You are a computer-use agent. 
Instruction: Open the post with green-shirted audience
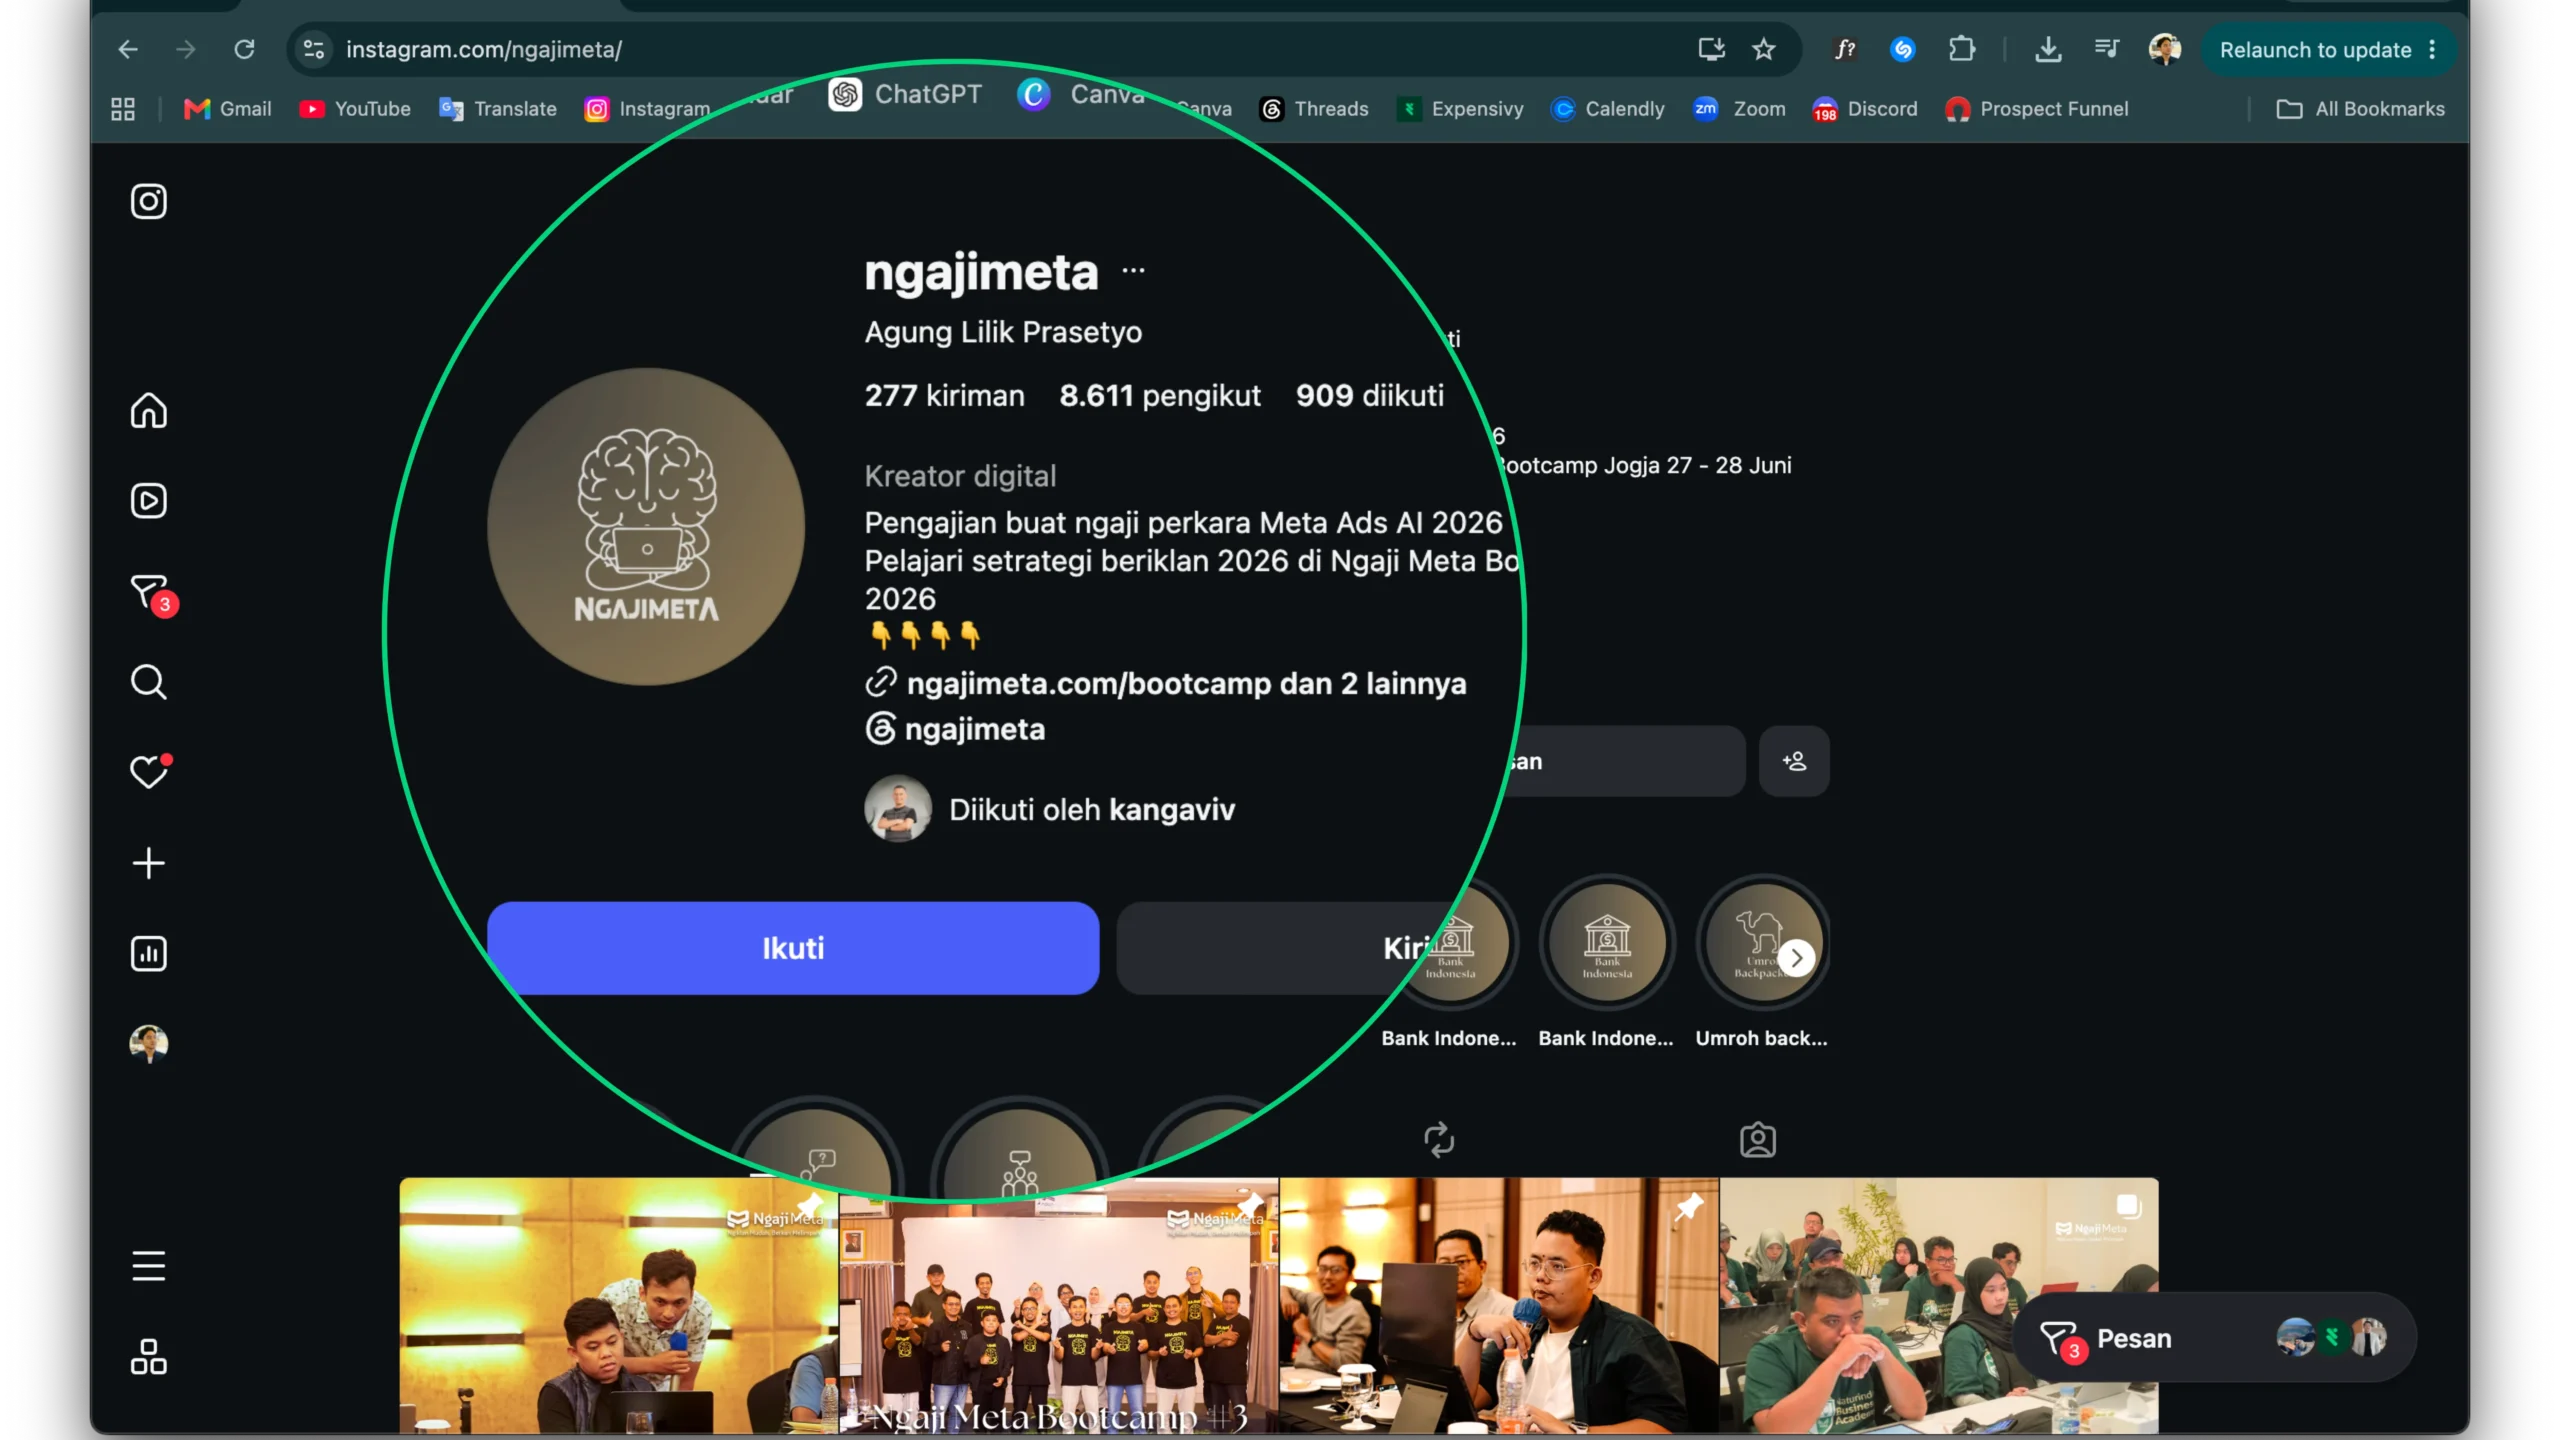[1939, 1306]
